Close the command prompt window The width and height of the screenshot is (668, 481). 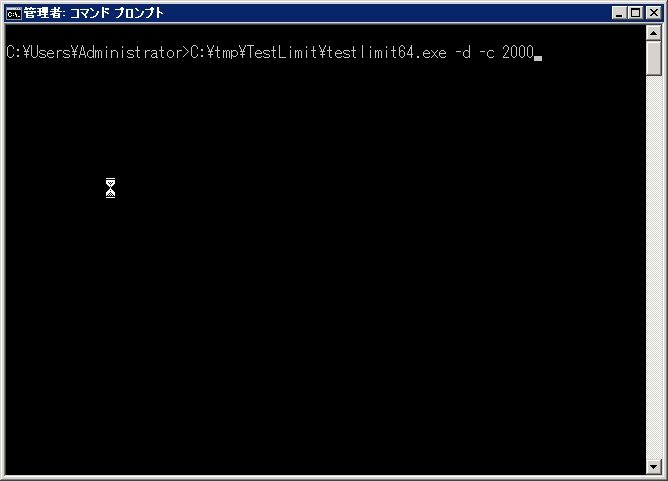pos(654,13)
